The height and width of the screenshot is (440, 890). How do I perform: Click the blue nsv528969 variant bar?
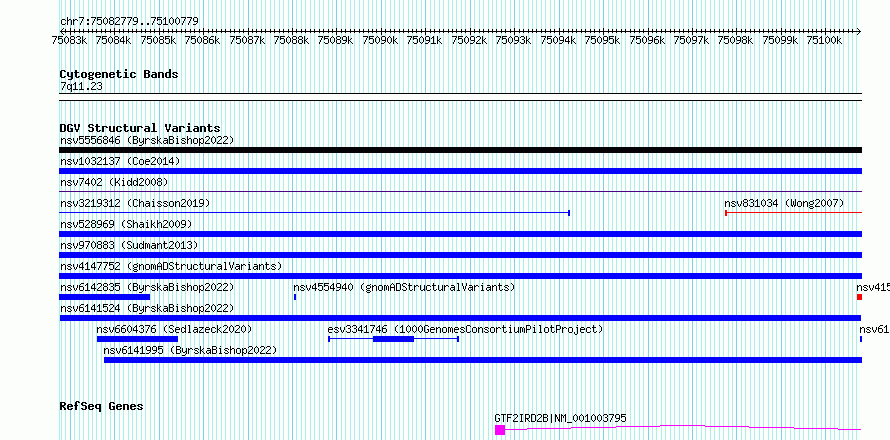pyautogui.click(x=460, y=234)
